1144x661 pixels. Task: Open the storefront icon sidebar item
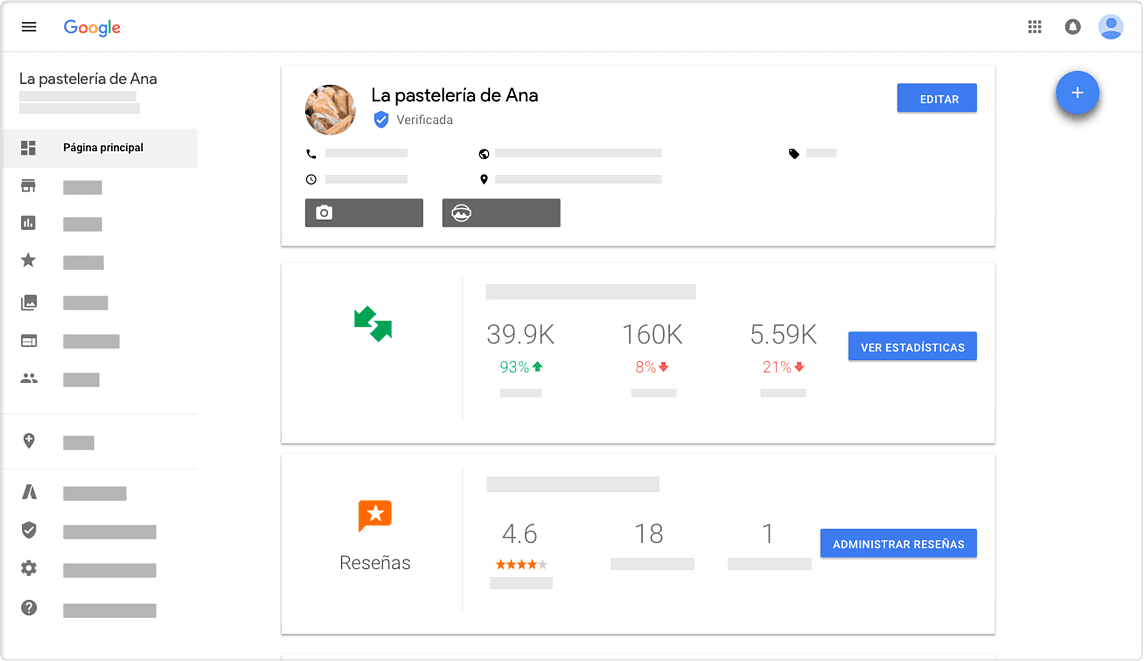29,187
